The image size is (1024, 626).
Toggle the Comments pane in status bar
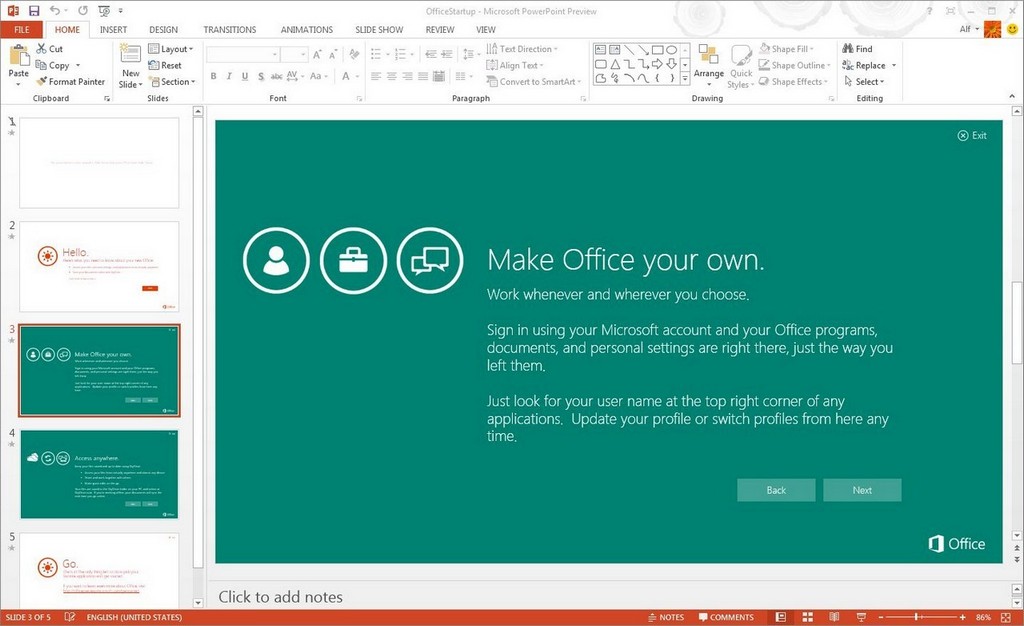click(726, 617)
